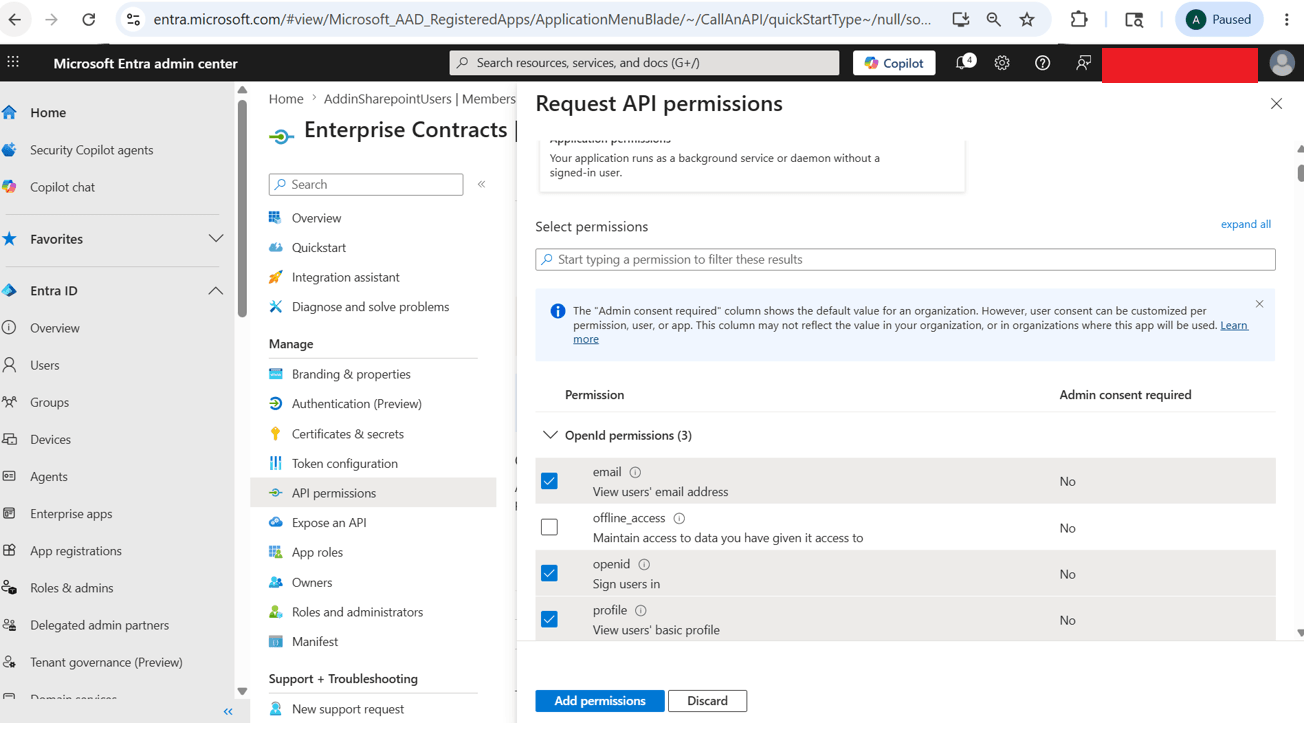The image size is (1311, 732).
Task: Click Token configuration bars icon
Action: (277, 464)
